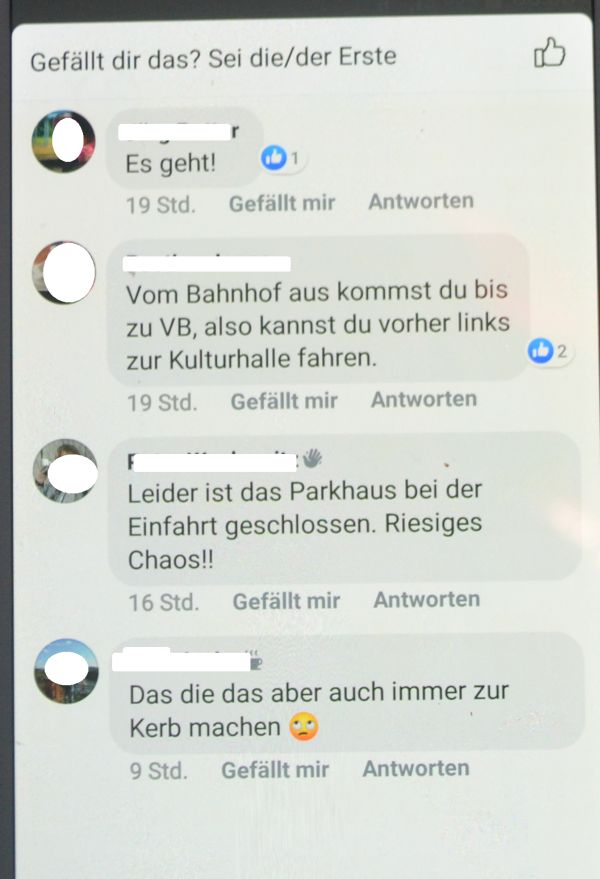
Task: Like the Parkhaus 'Riesiges Chaos' comment
Action: [x=287, y=601]
